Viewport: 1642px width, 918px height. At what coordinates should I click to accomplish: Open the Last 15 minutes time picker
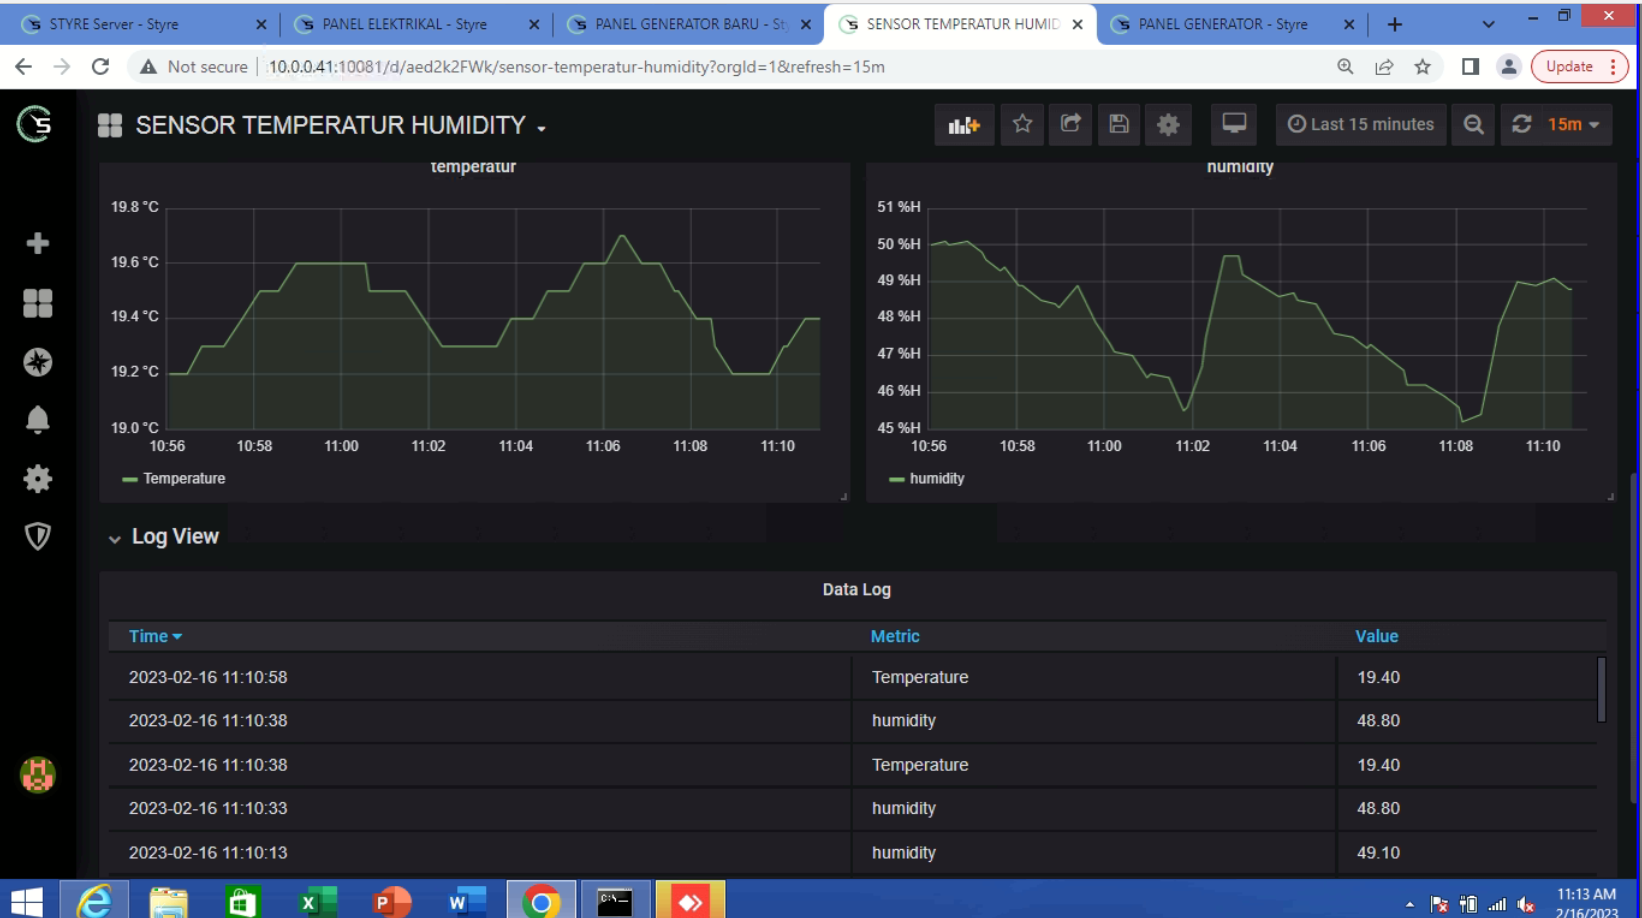tap(1360, 124)
